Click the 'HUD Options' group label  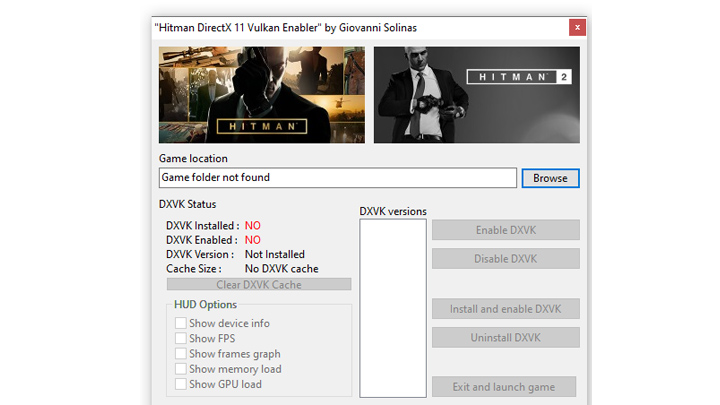click(x=205, y=304)
